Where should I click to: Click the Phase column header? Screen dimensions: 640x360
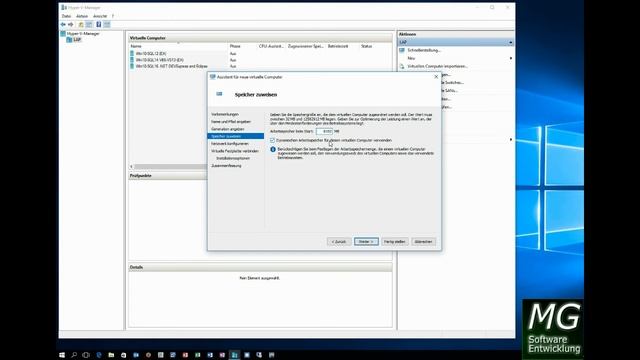click(242, 47)
